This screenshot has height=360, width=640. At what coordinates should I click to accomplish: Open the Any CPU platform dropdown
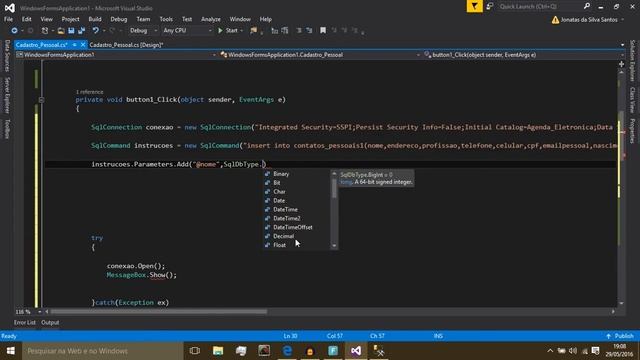click(x=187, y=31)
